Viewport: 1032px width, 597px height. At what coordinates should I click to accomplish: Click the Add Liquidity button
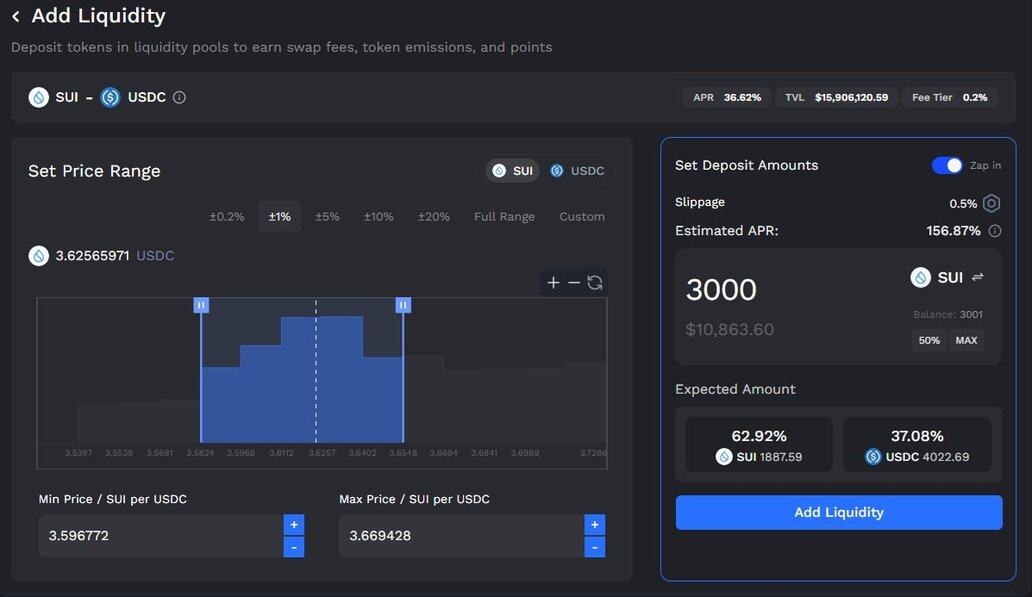[839, 513]
